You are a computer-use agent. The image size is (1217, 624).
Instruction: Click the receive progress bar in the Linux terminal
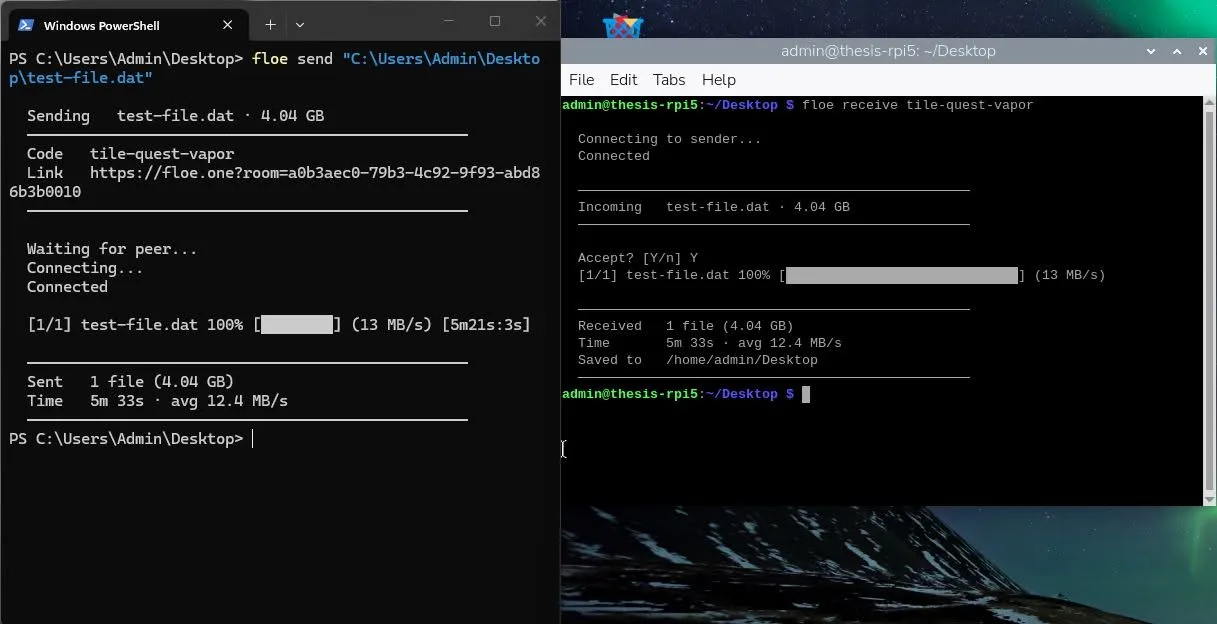tap(902, 275)
